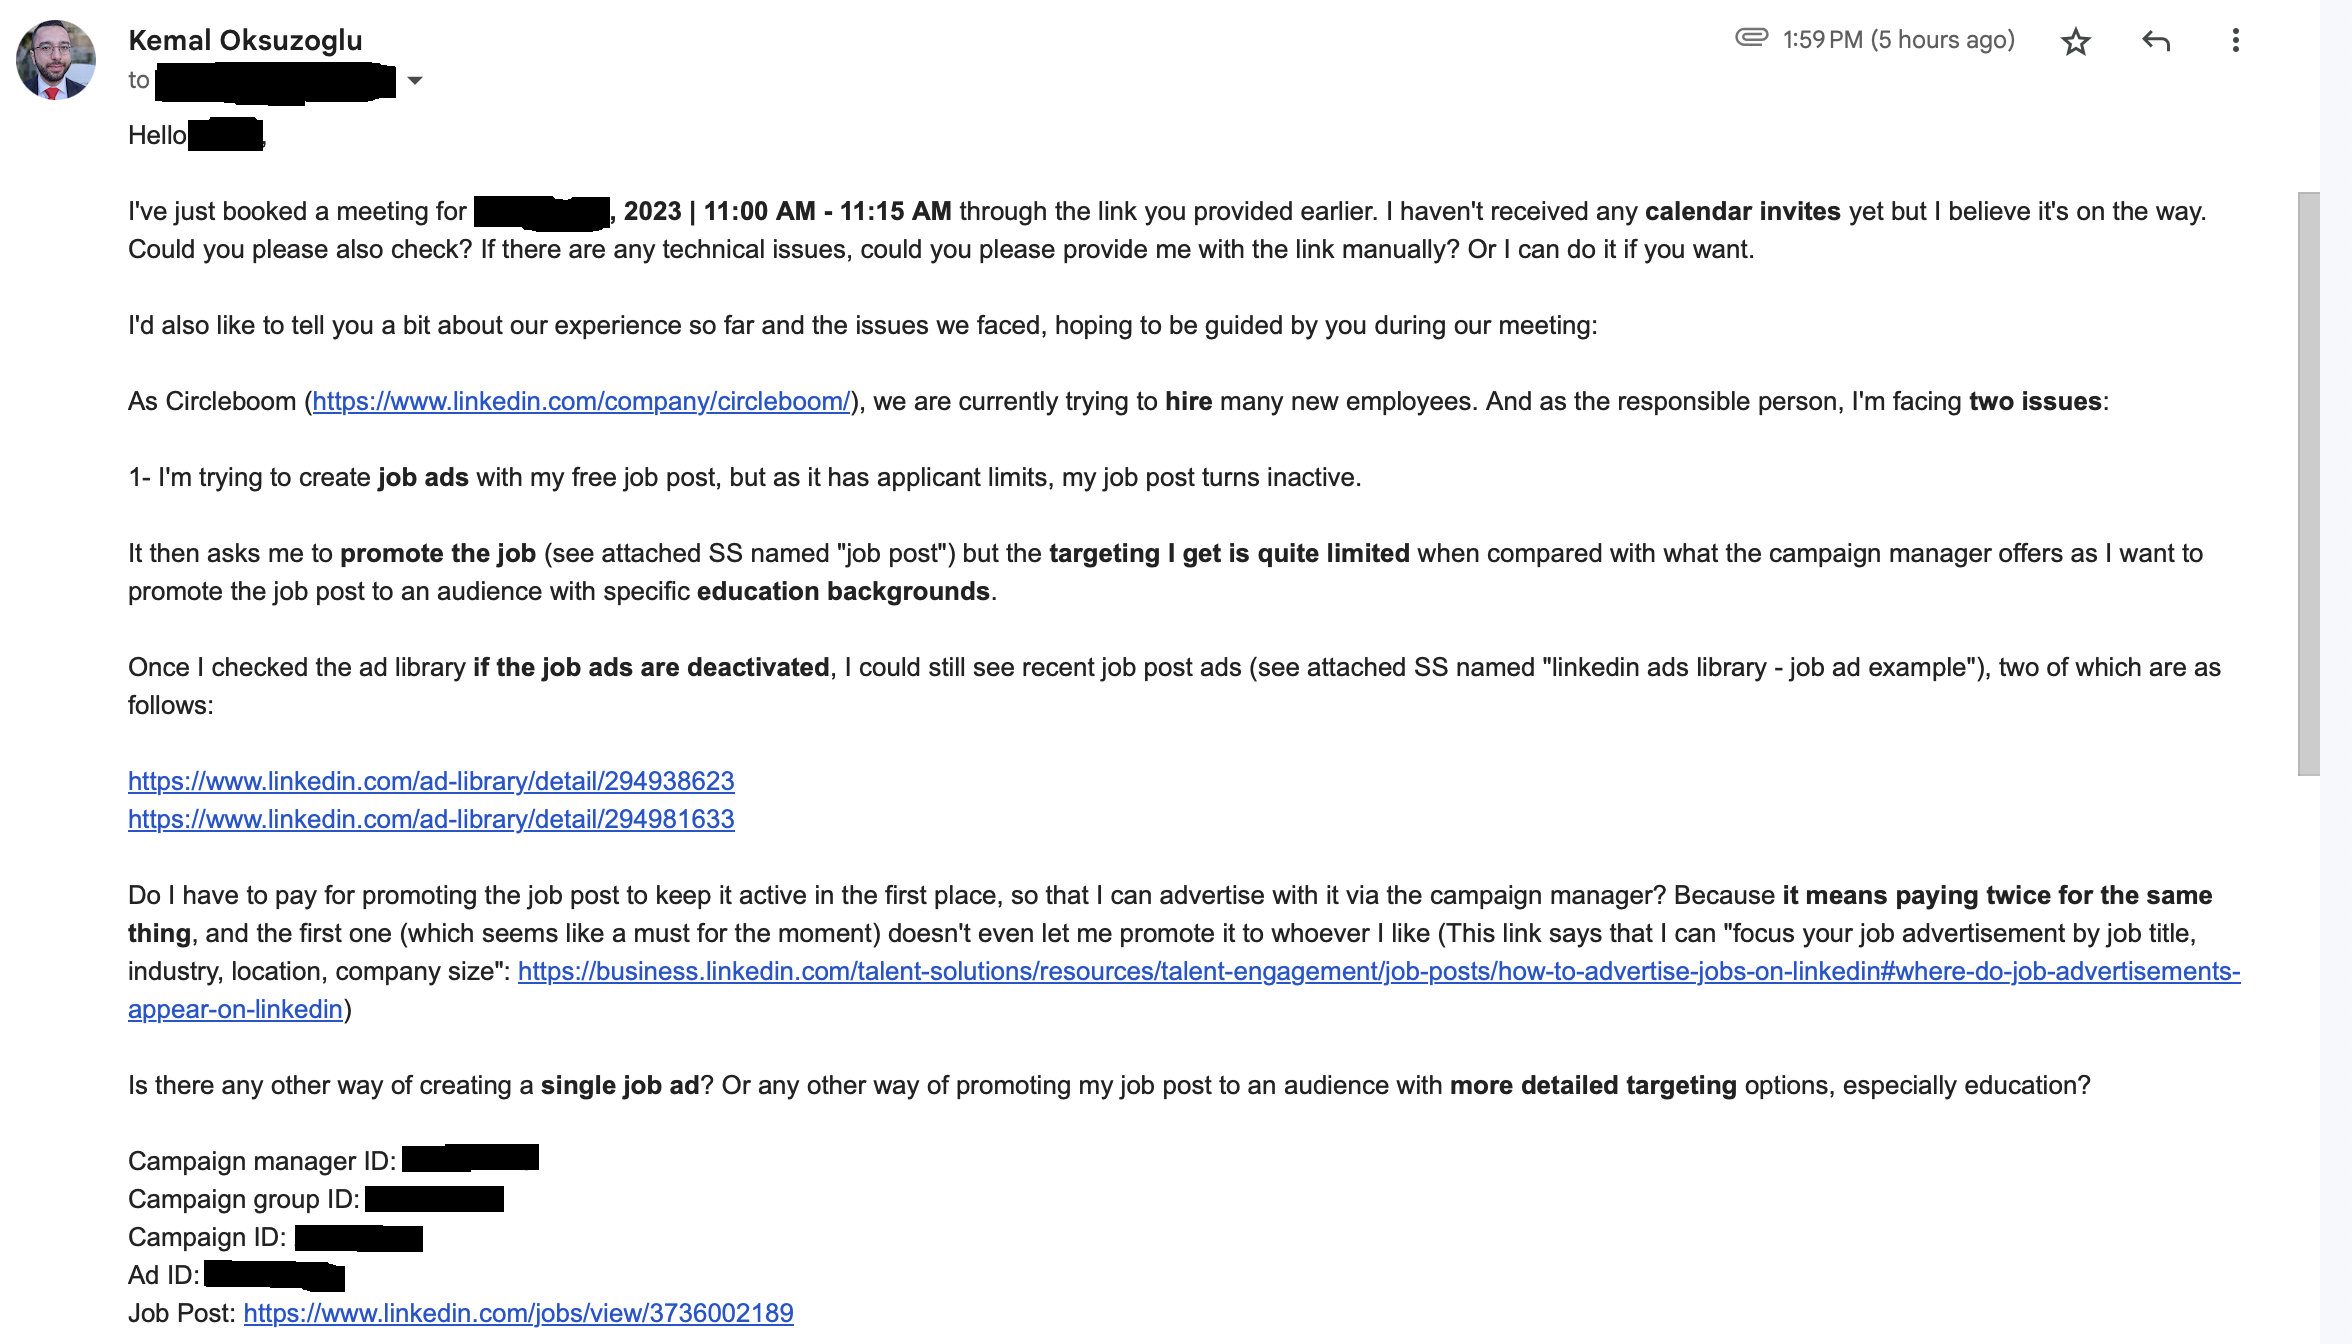Image resolution: width=2352 pixels, height=1344 pixels.
Task: Click sender name Kemal Oksuzoglu
Action: click(x=245, y=41)
